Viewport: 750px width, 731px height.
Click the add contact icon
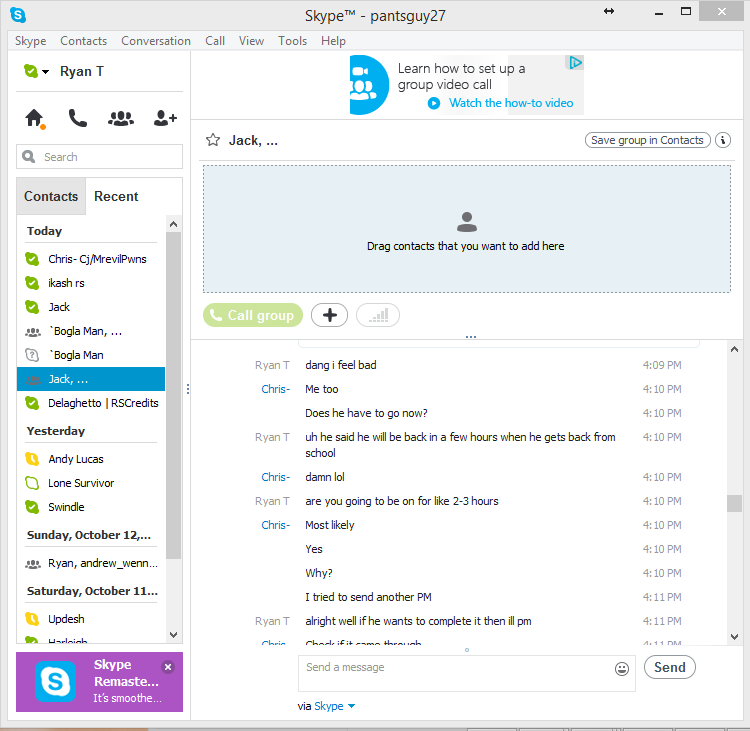pyautogui.click(x=165, y=118)
